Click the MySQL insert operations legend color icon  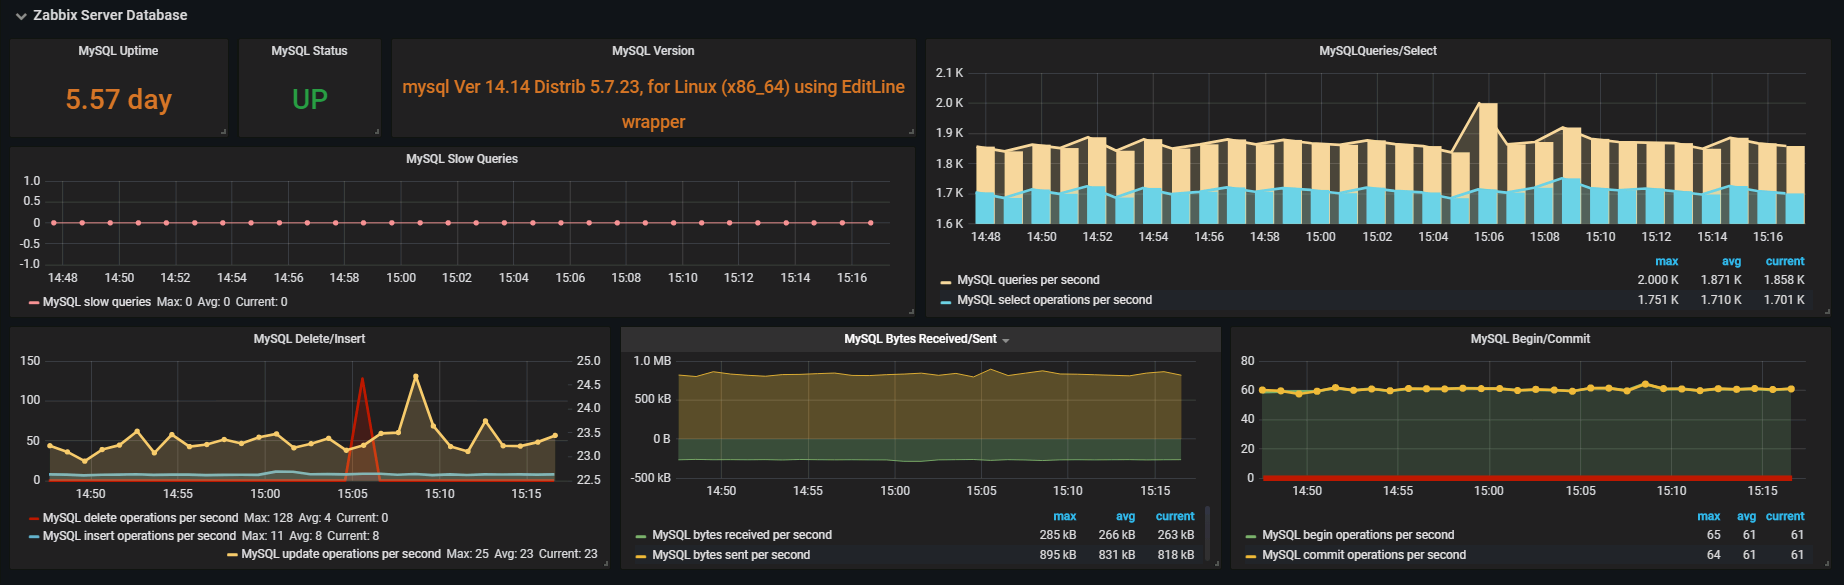coord(34,537)
